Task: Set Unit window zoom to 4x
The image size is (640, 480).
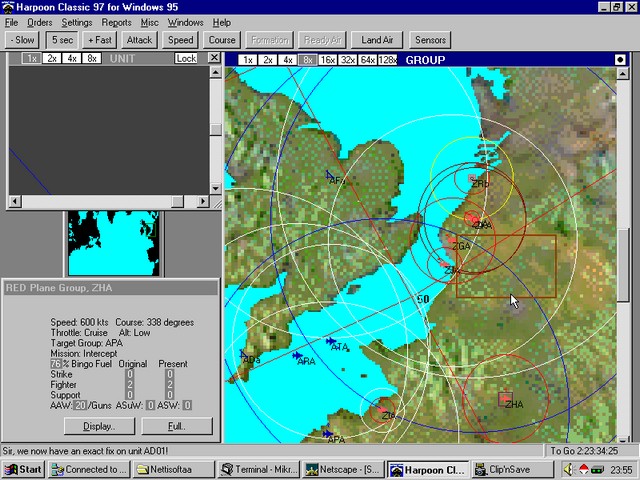Action: click(x=72, y=59)
